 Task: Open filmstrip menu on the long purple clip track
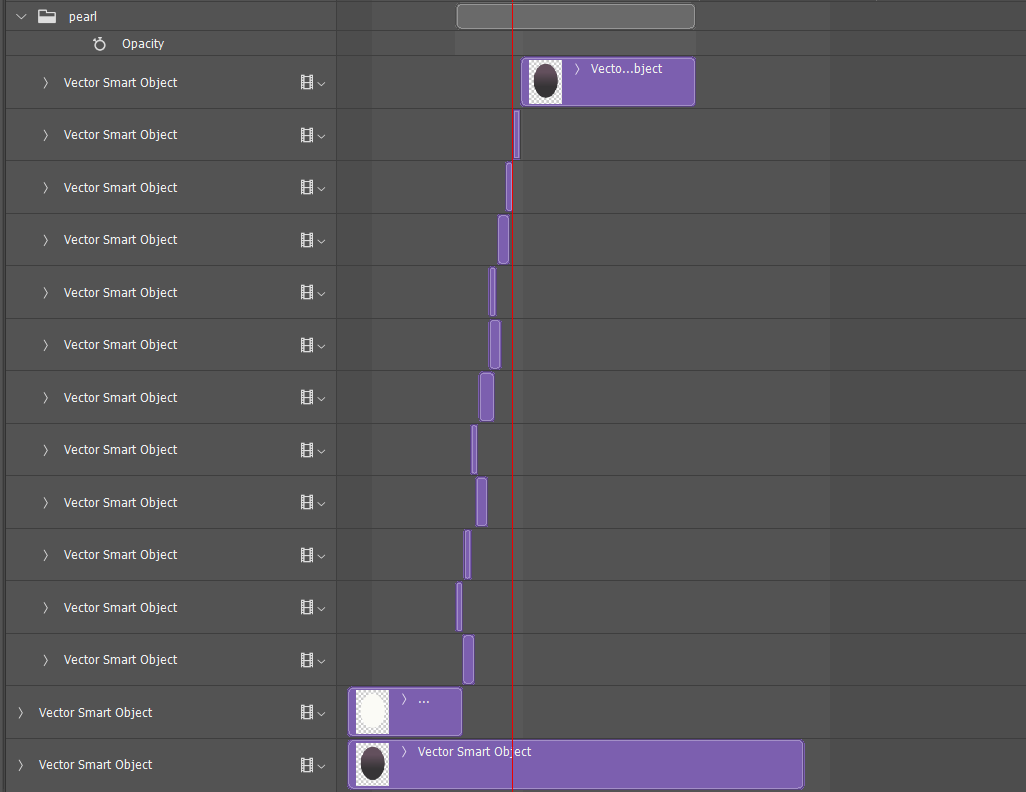(313, 765)
